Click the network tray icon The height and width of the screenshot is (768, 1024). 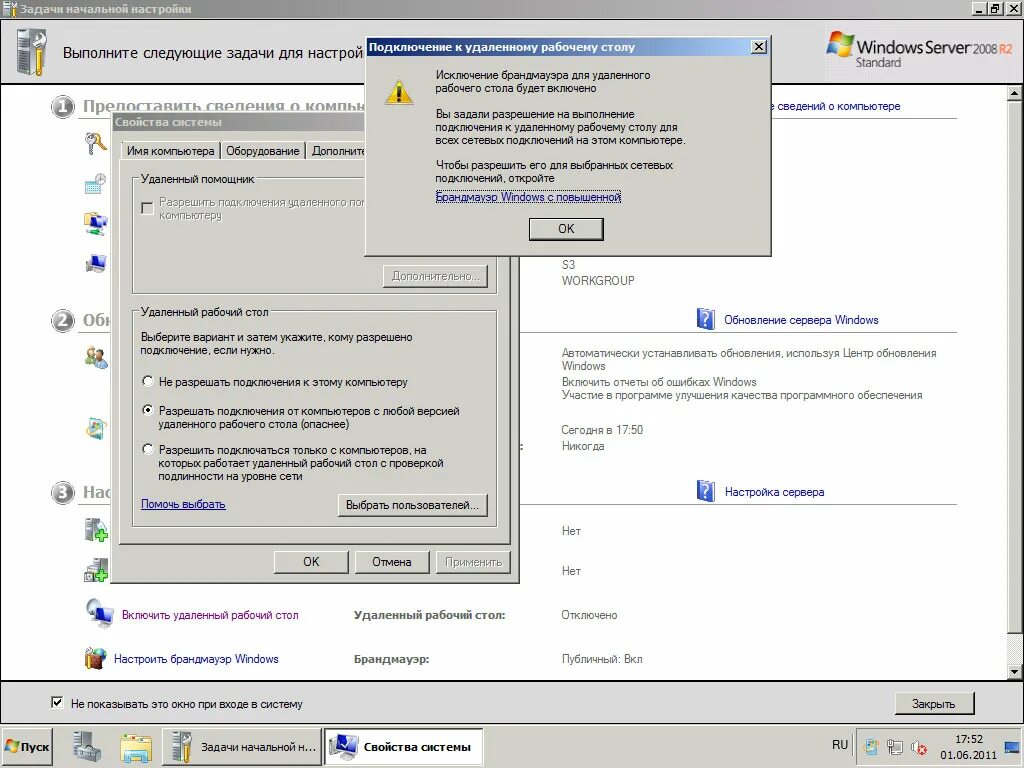point(895,746)
